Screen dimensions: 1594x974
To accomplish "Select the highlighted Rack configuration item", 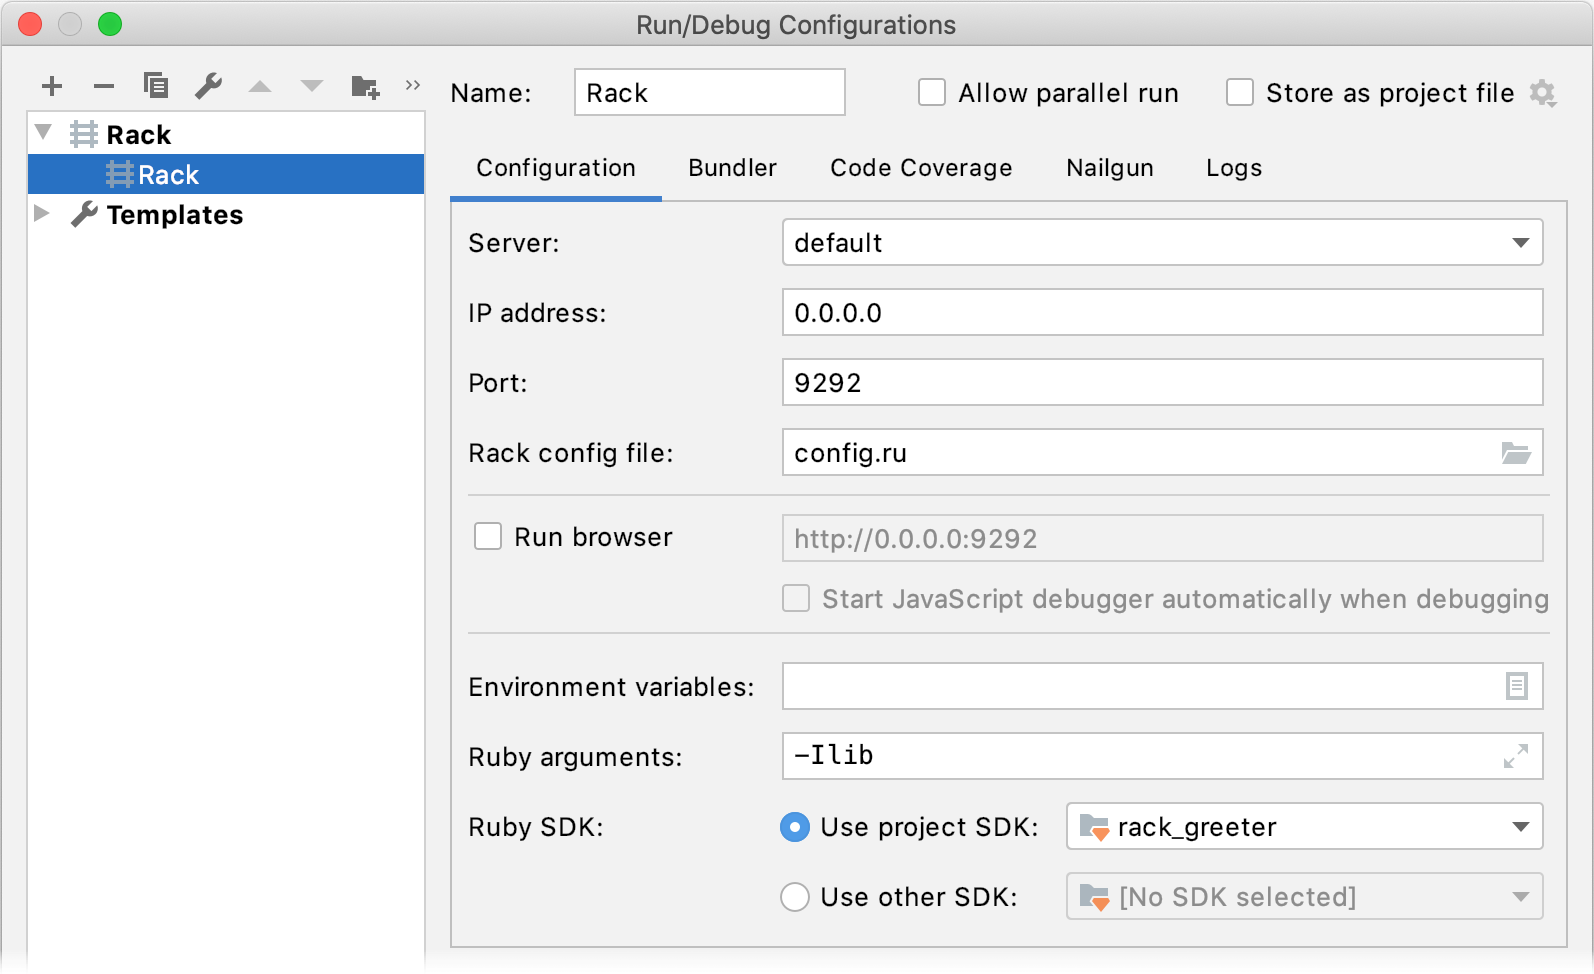I will pyautogui.click(x=226, y=174).
